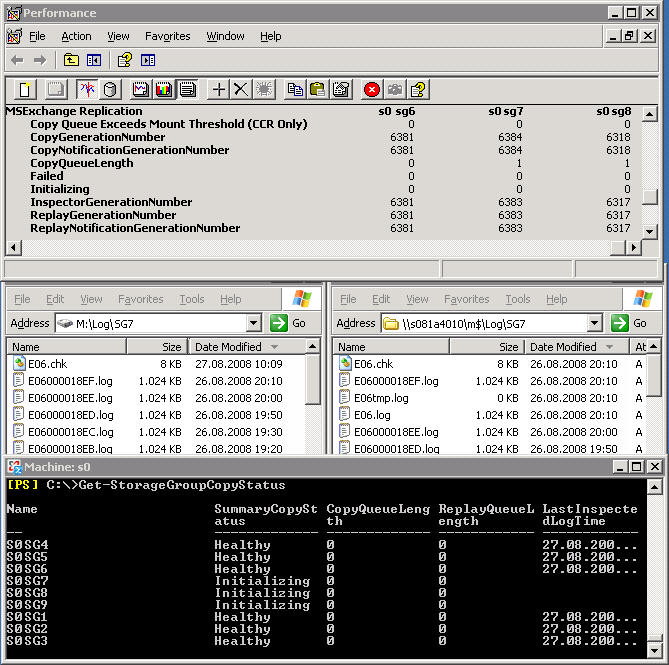Sort right file list by Size column
669x665 pixels.
[x=487, y=347]
